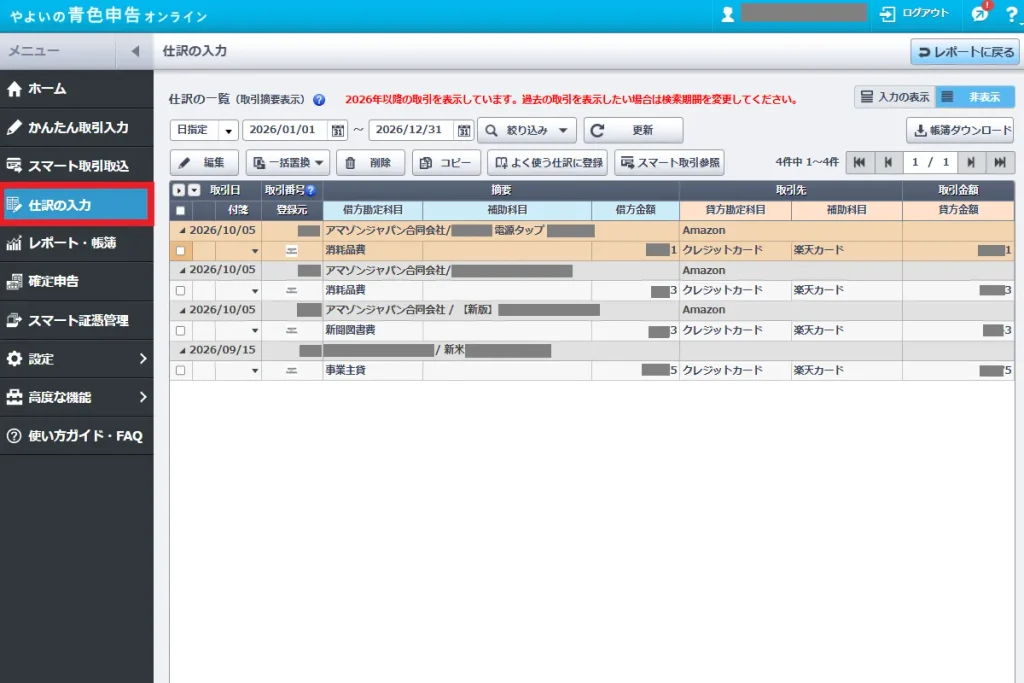Click ログアウト

tap(914, 13)
